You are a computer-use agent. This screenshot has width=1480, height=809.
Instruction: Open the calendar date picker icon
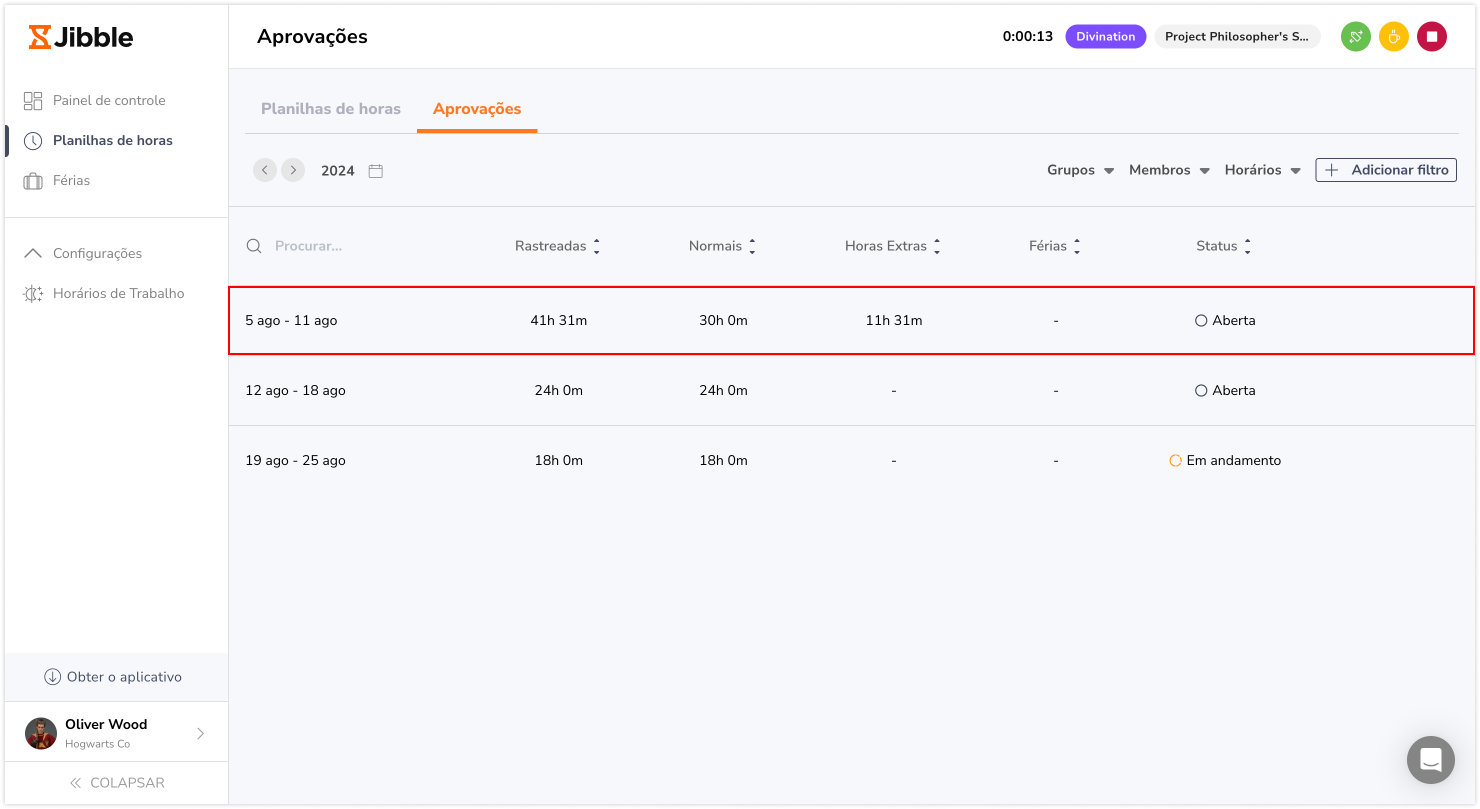click(376, 171)
